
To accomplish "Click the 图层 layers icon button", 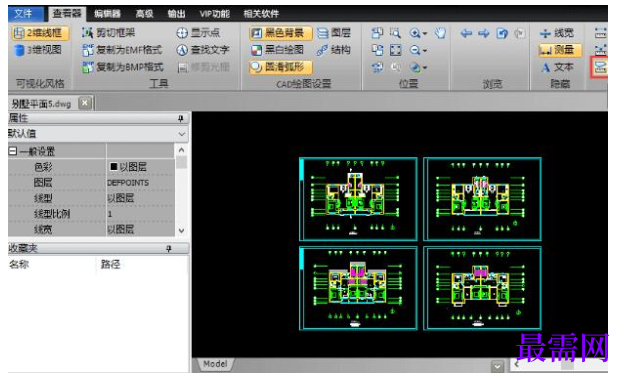I will coord(334,33).
